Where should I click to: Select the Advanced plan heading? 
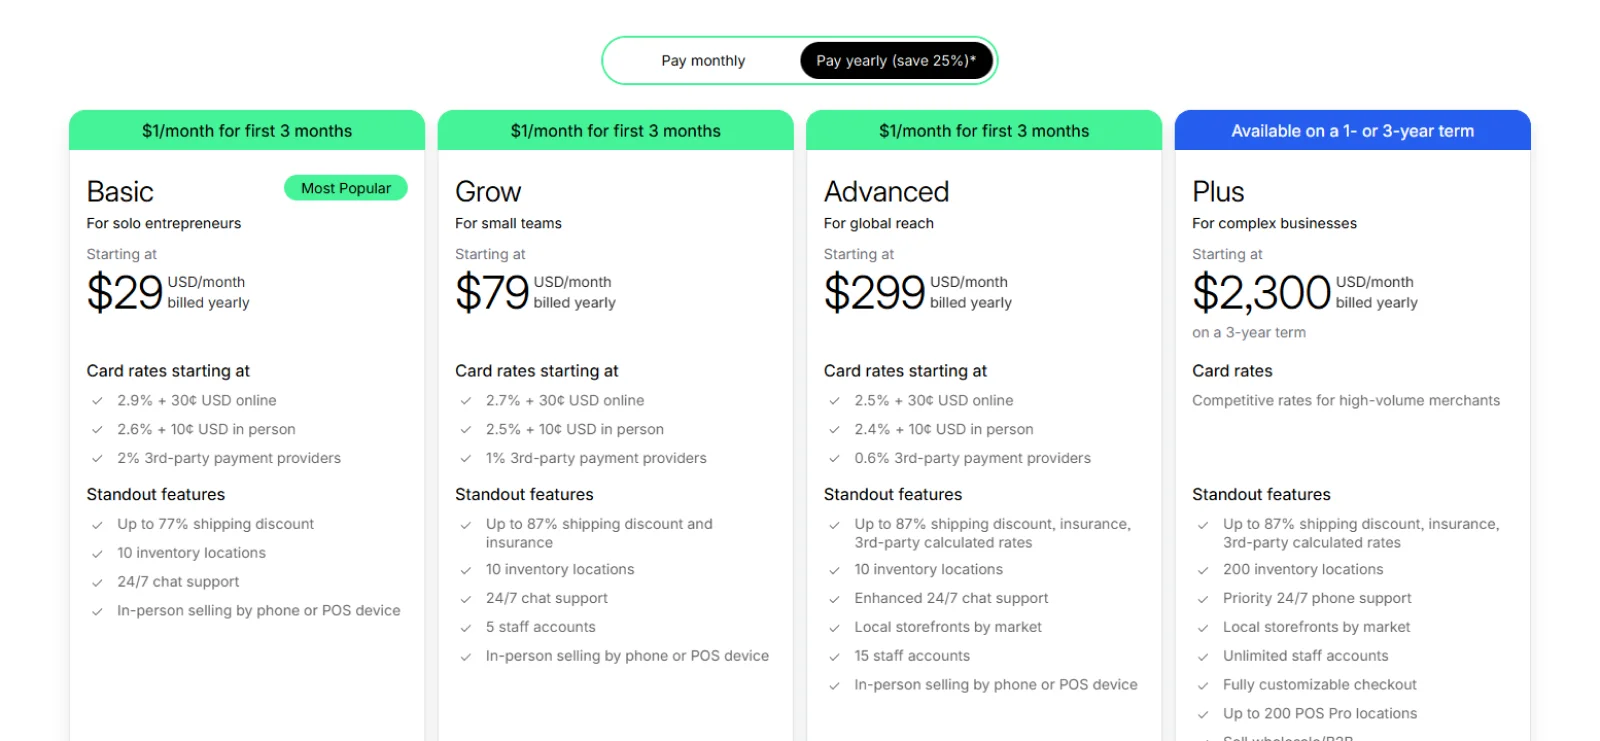pos(886,191)
